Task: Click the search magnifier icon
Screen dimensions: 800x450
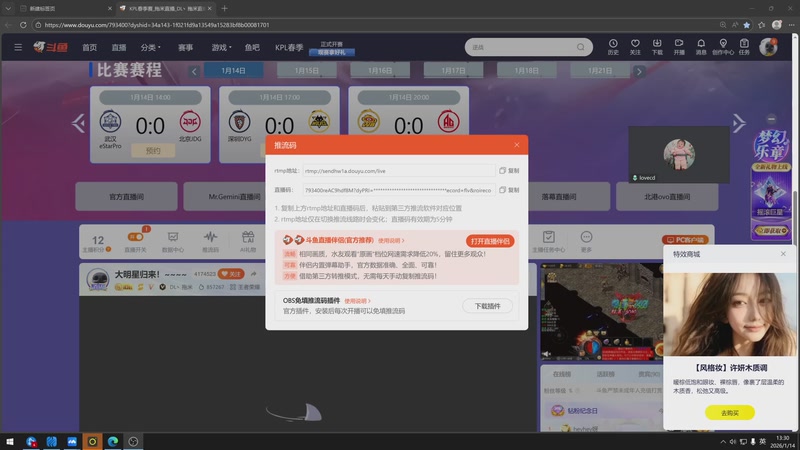Action: 581,47
